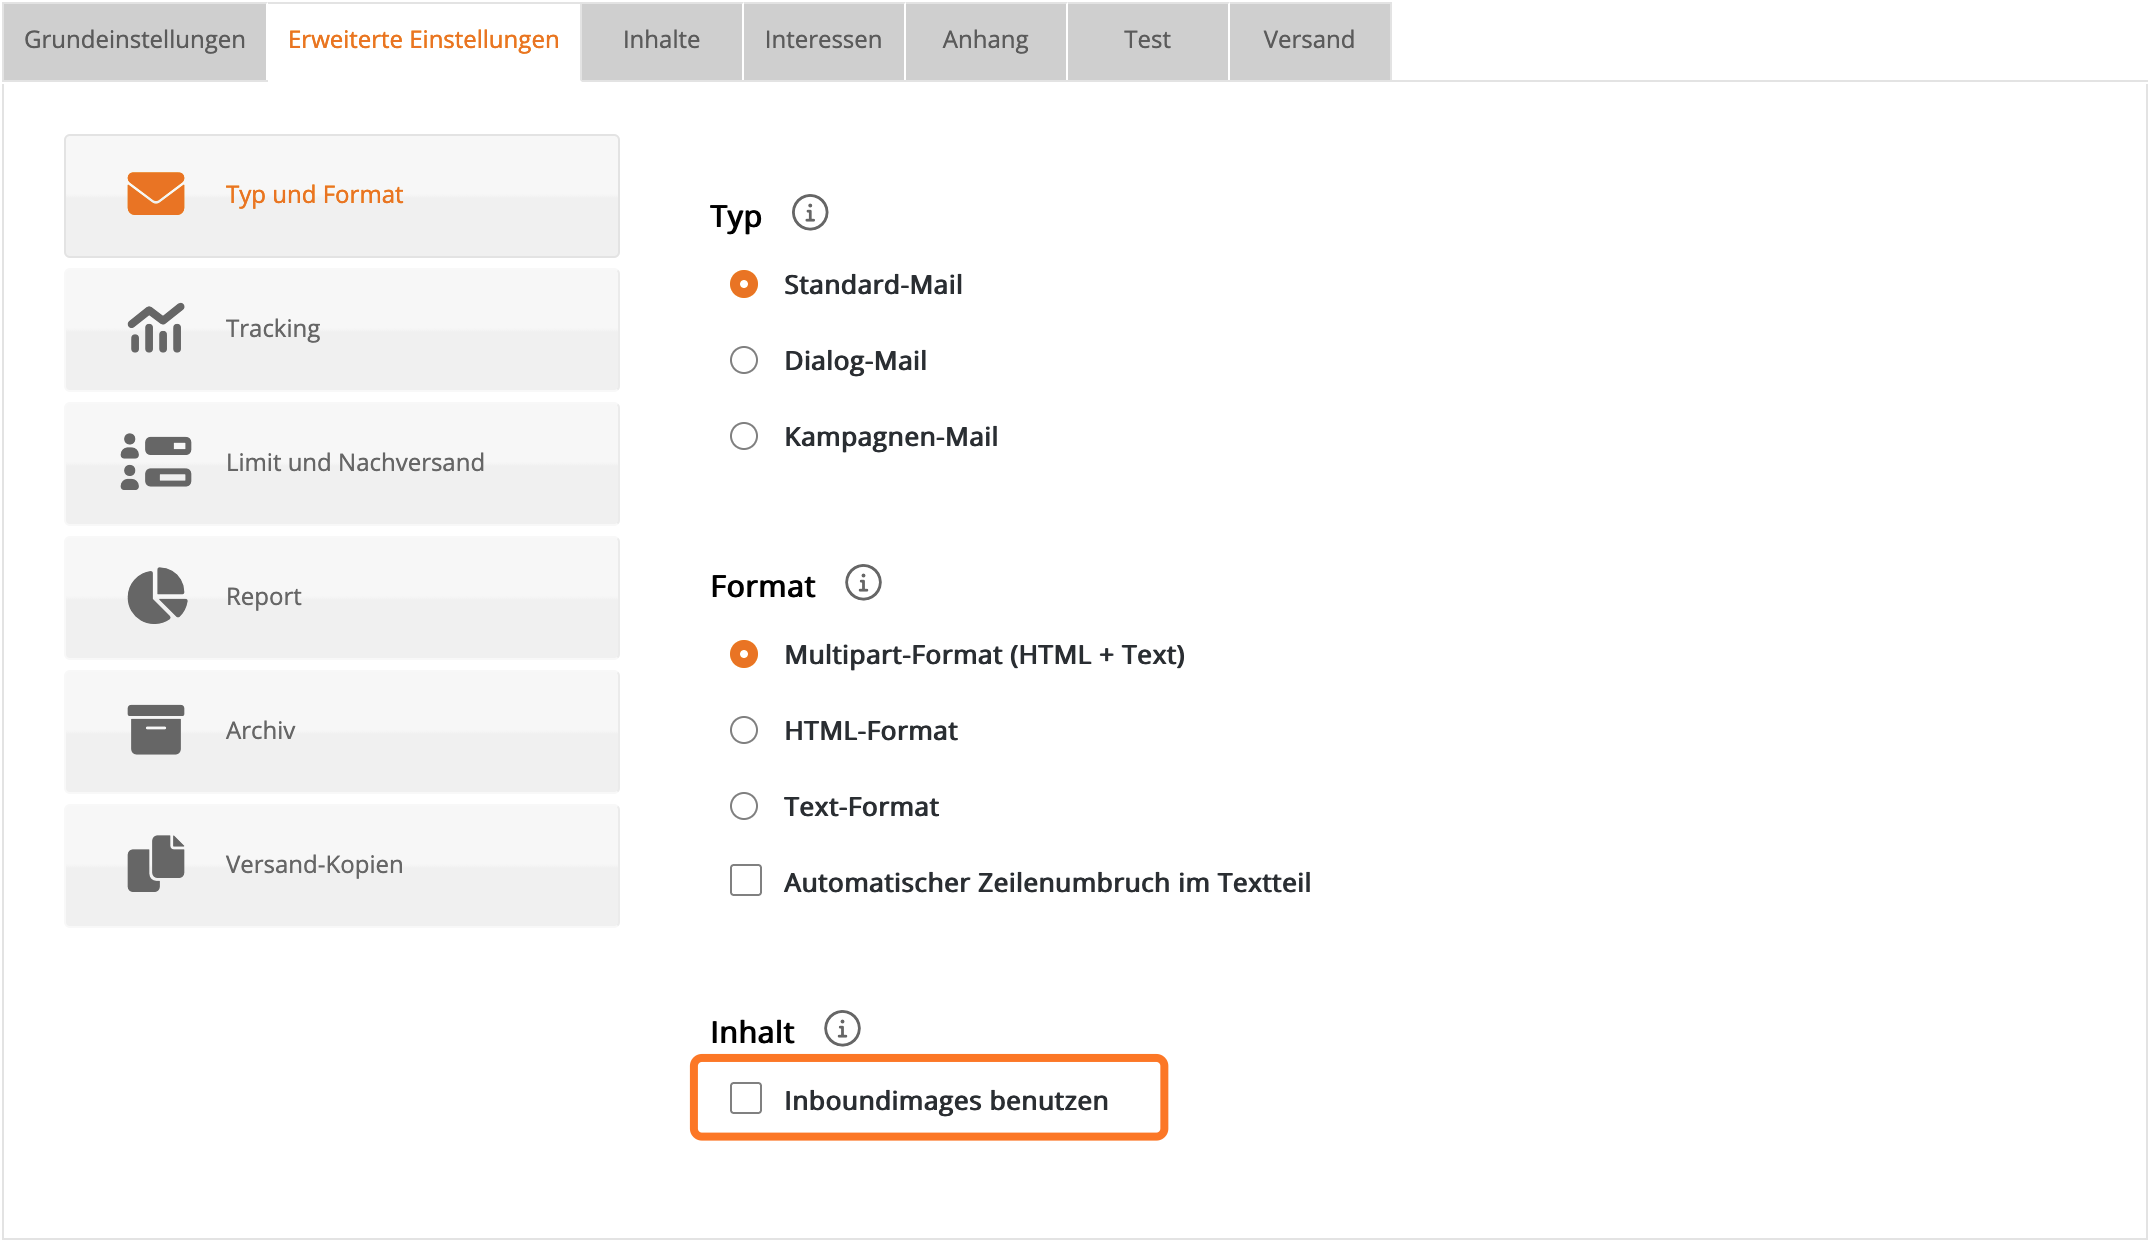Open the Inhalte tab

[661, 40]
